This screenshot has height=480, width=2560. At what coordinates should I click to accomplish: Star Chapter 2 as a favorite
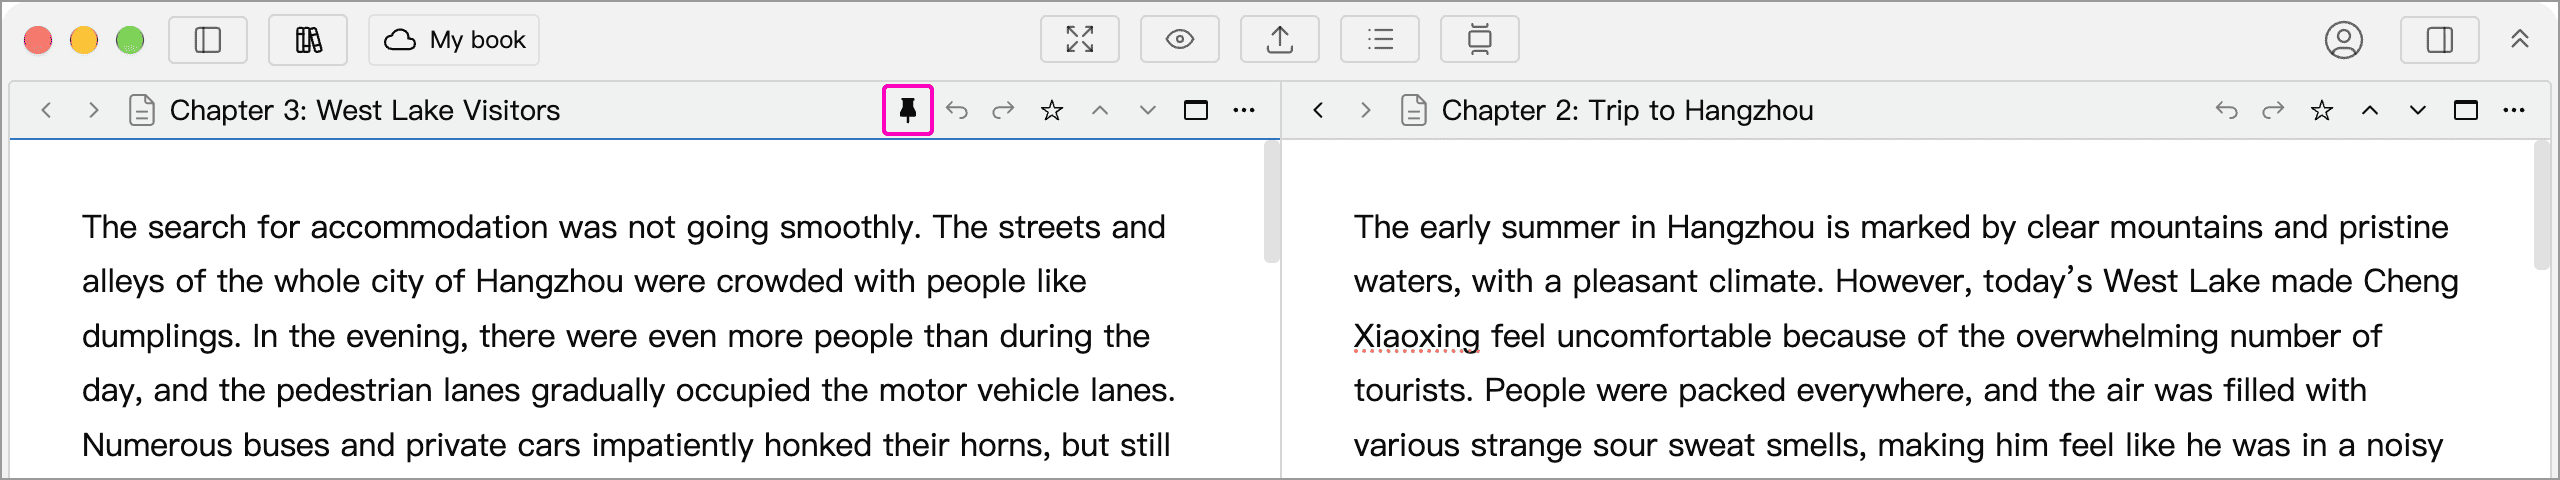tap(2322, 110)
